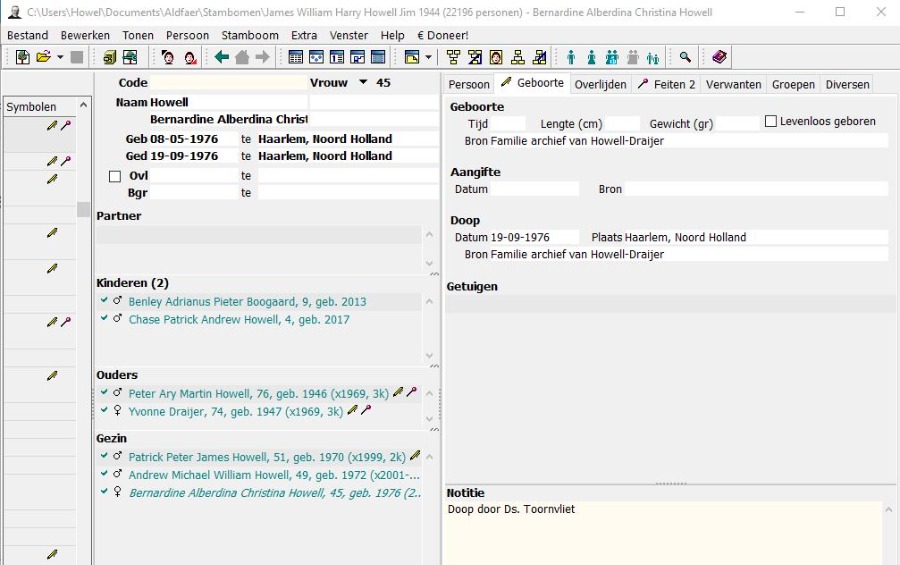Click the green back navigation arrow
Viewport: 900px width, 565px height.
[222, 58]
